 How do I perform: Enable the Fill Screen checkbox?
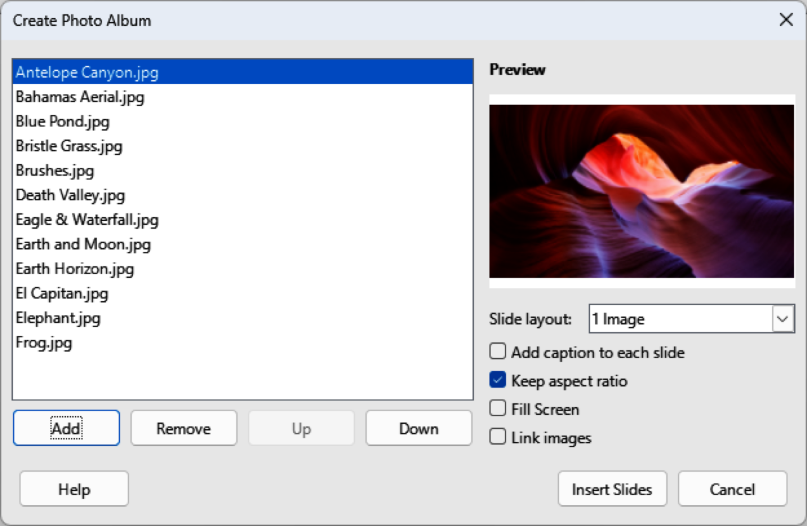point(497,409)
